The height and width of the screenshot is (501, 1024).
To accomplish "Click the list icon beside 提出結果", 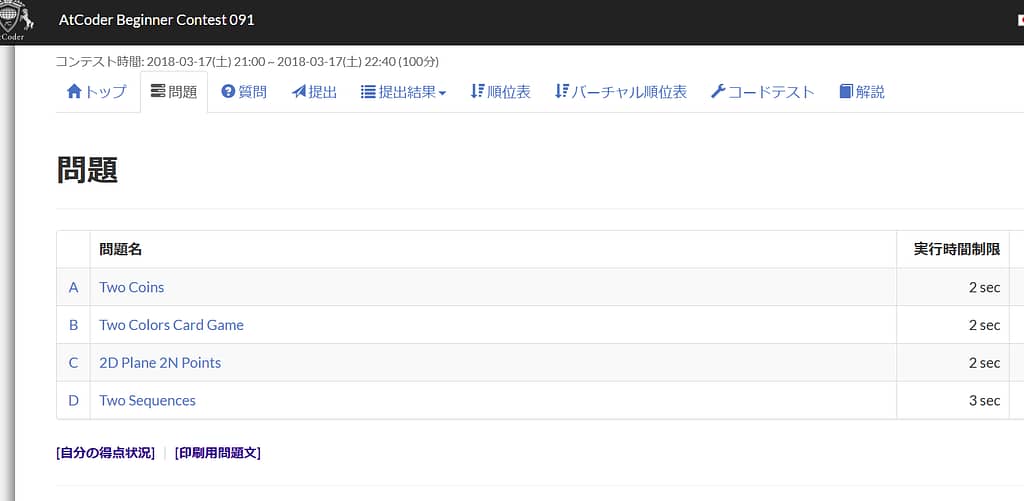I will (x=368, y=91).
